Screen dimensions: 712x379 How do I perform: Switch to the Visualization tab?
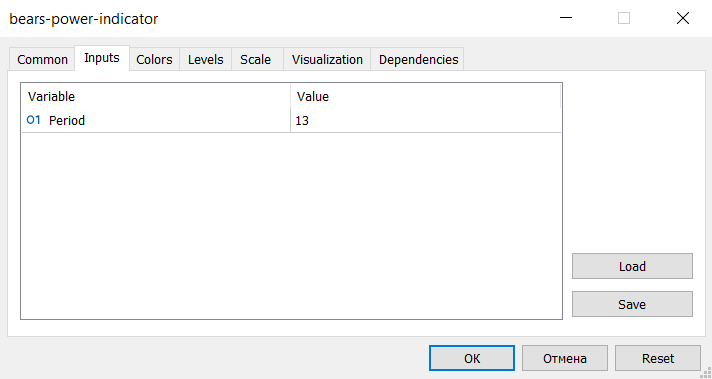click(x=327, y=59)
